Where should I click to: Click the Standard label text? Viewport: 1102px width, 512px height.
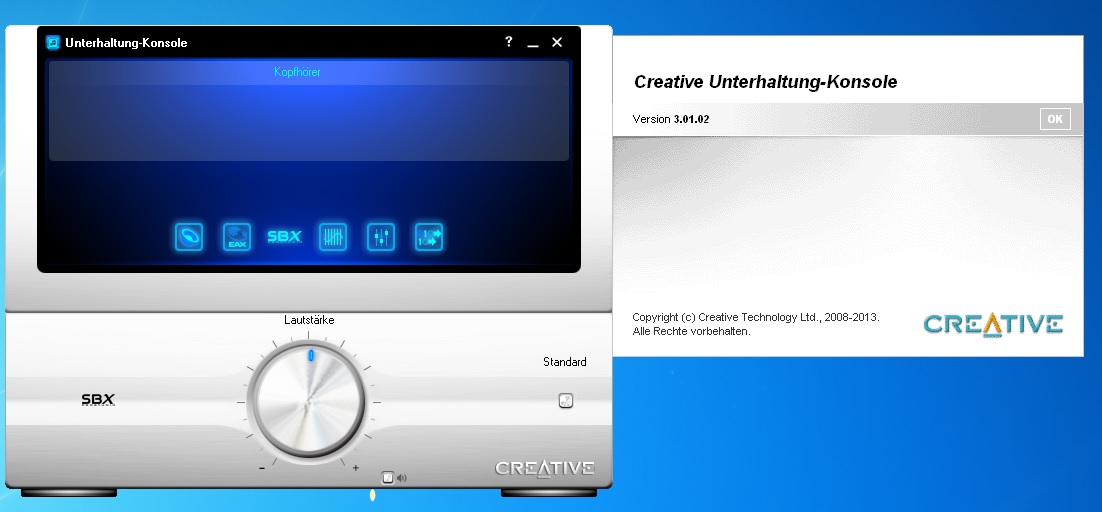pos(564,362)
